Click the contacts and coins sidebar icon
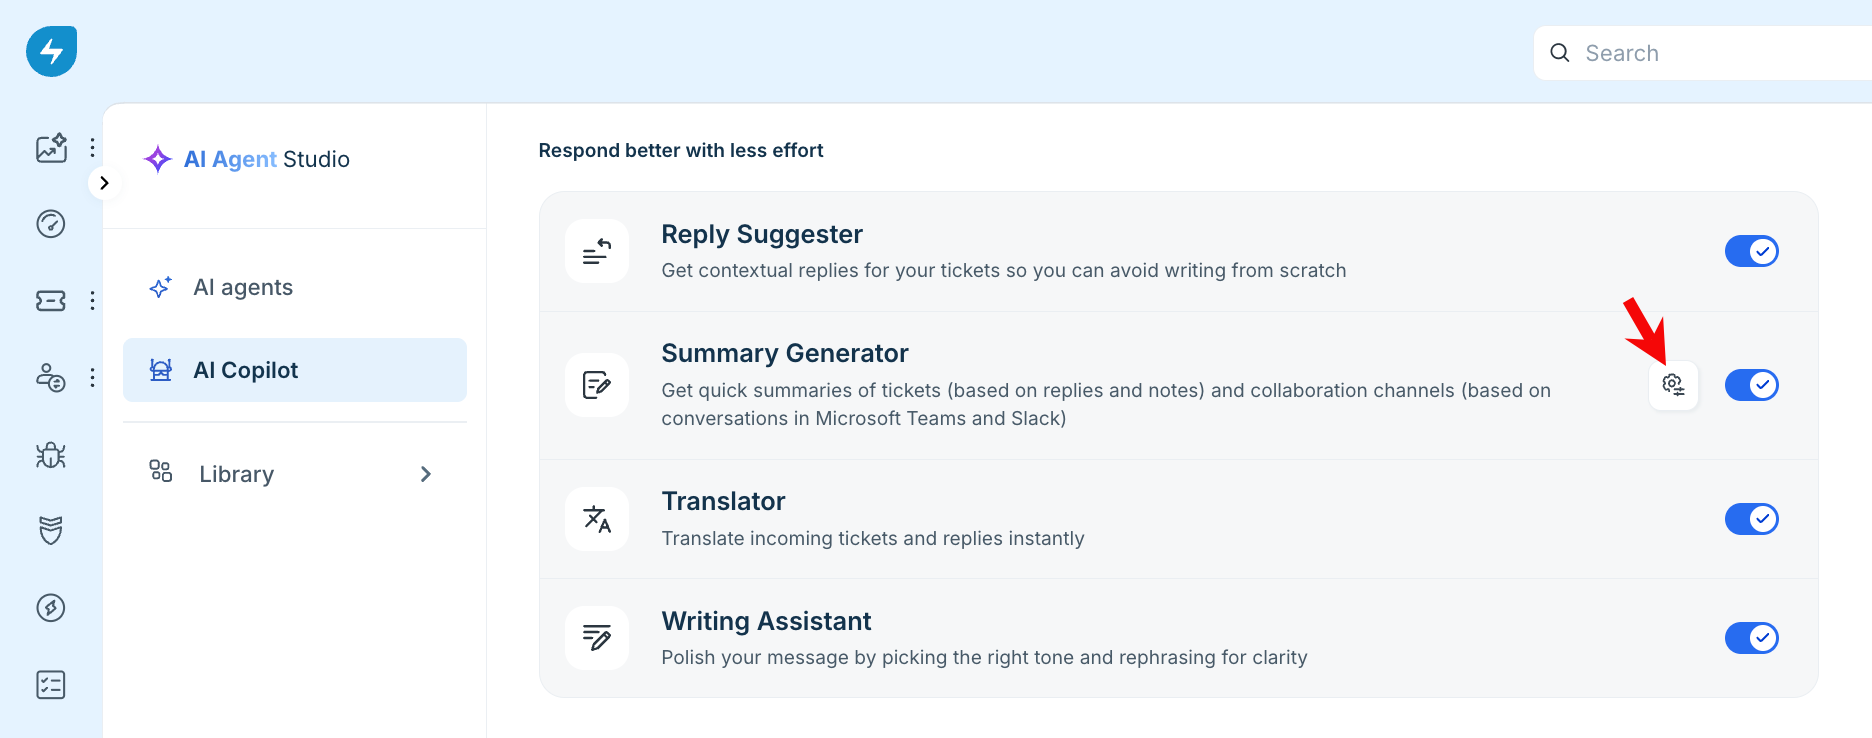 (51, 378)
